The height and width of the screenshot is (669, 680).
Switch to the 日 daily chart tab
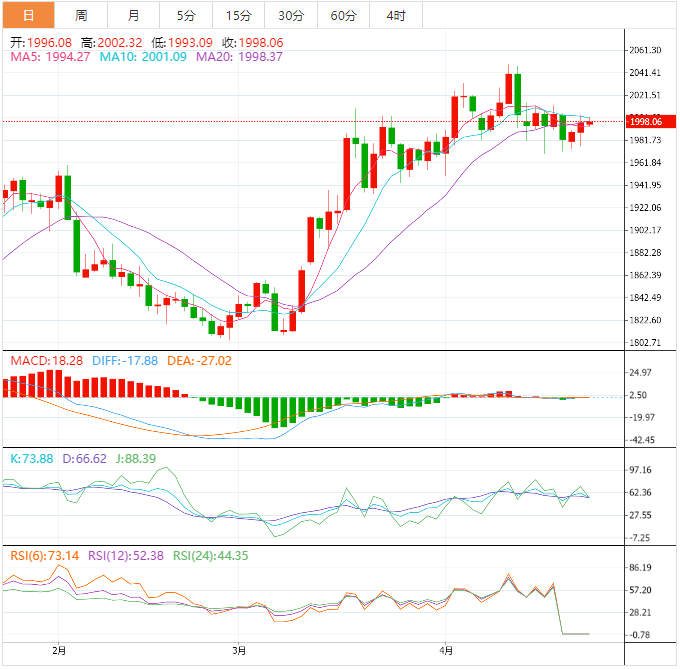[x=28, y=15]
